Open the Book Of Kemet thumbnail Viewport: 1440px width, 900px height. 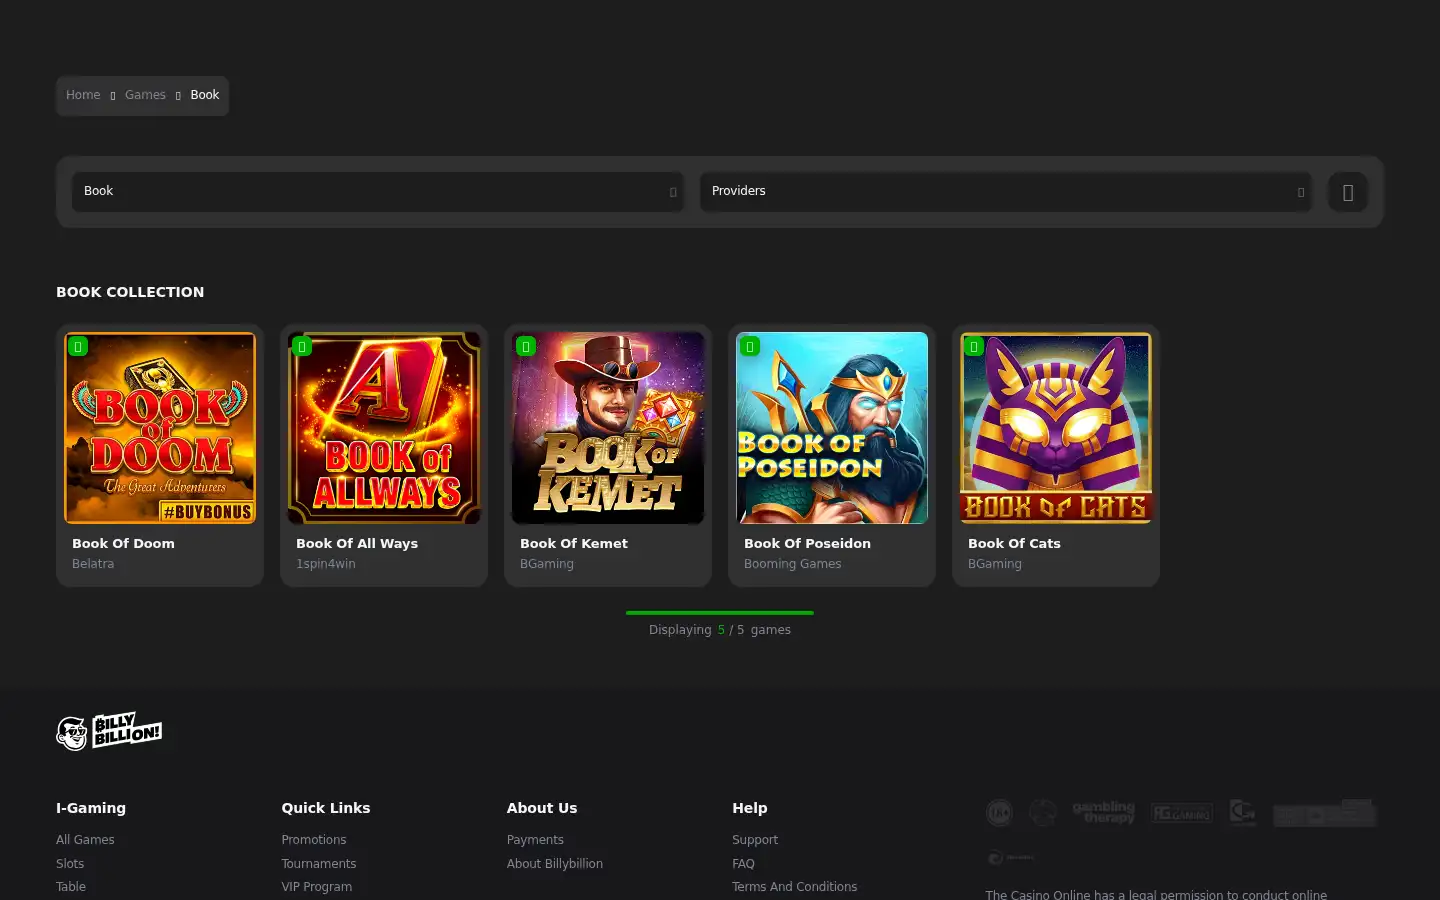click(x=608, y=428)
